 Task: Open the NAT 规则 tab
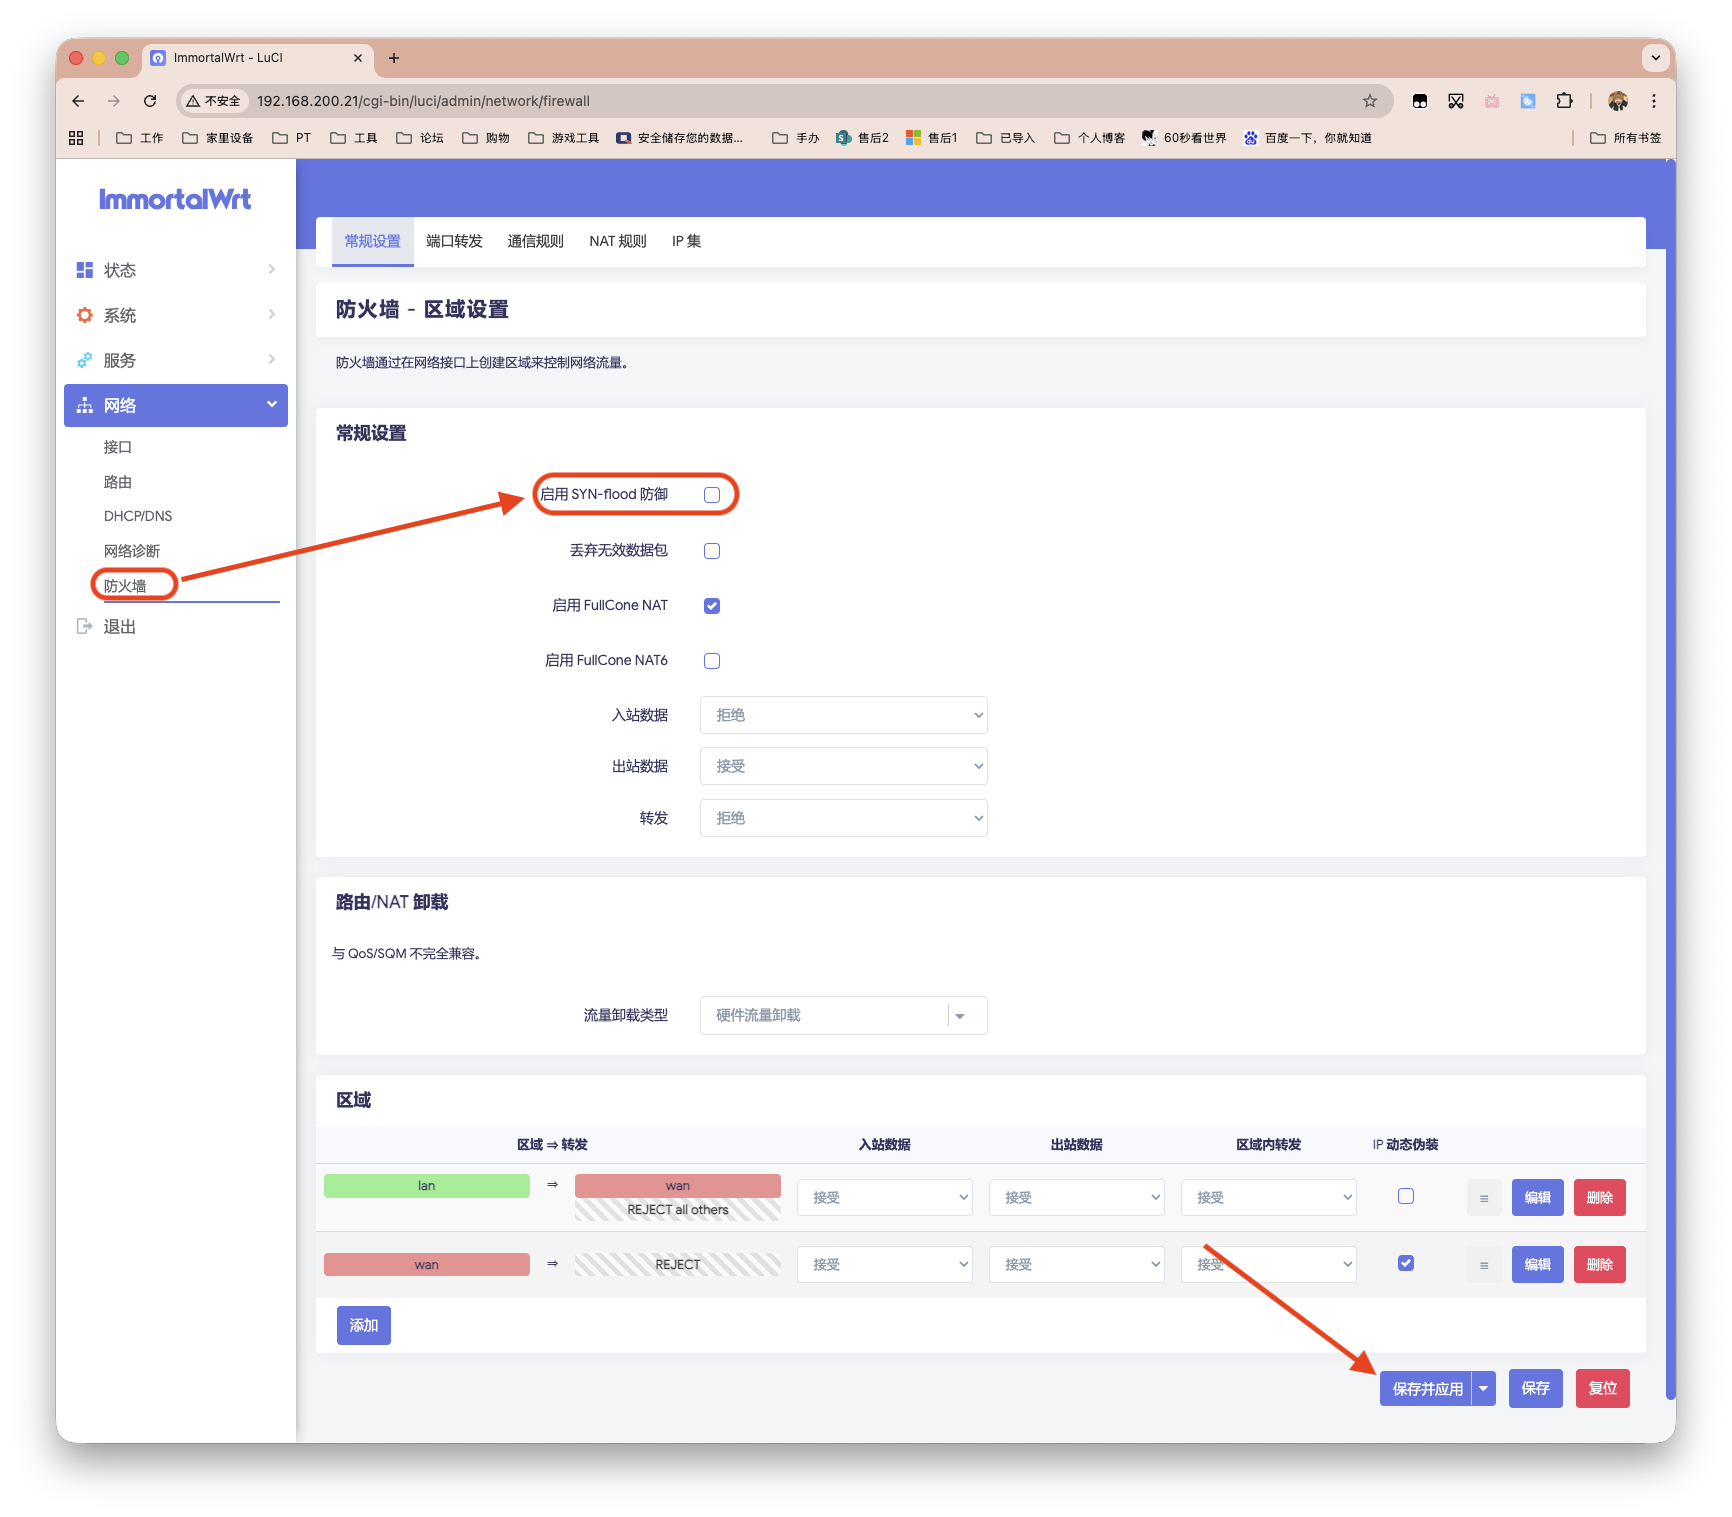pos(617,241)
